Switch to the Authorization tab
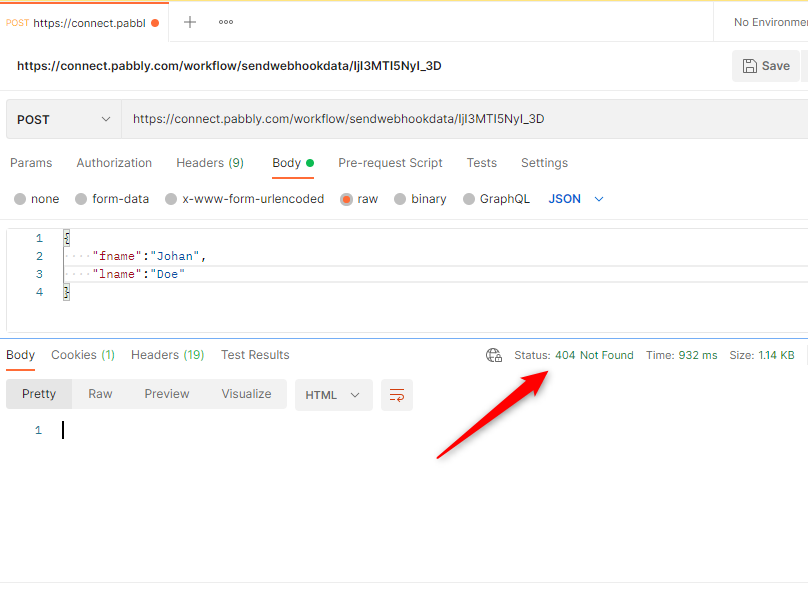 pos(114,163)
